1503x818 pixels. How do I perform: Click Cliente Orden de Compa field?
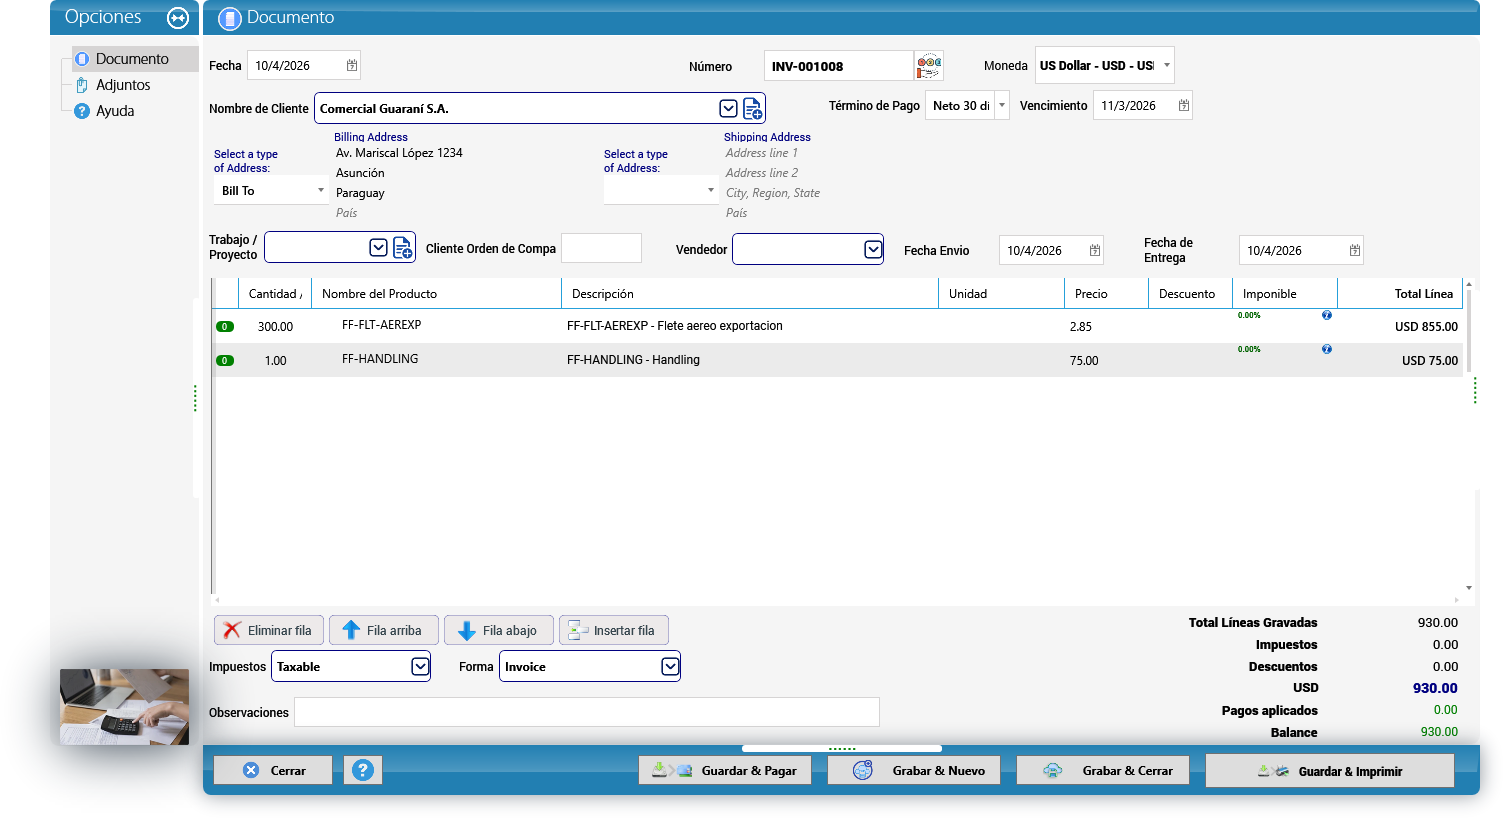(x=601, y=248)
